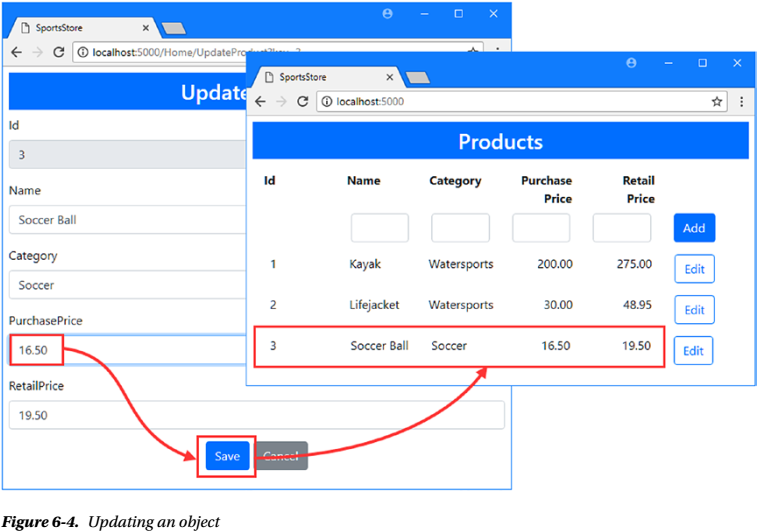Open a new tab in the Products window

coord(418,77)
